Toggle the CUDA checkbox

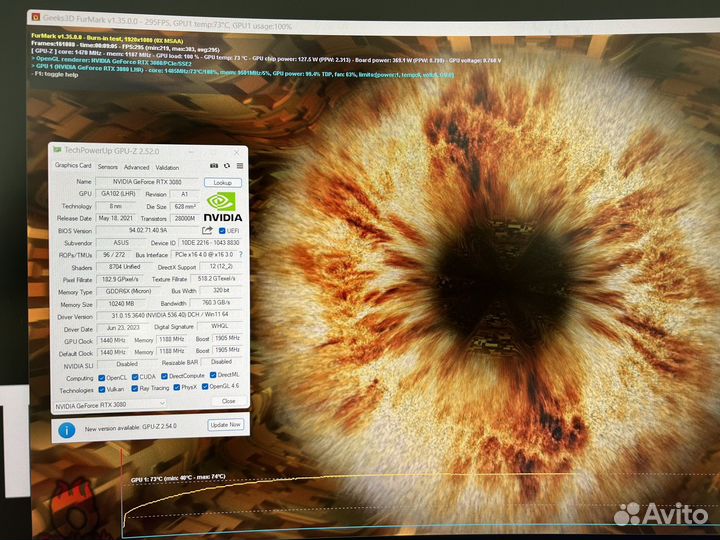(135, 377)
